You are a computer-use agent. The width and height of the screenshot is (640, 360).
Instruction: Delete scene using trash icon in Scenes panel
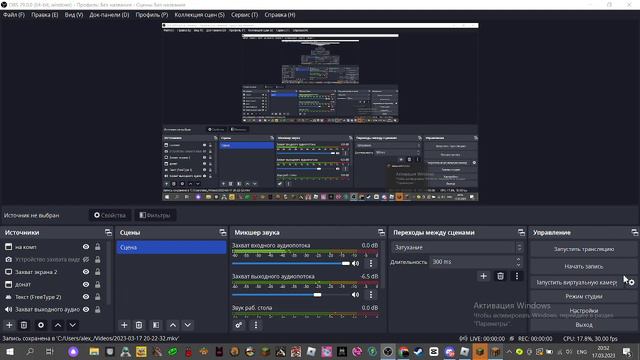[x=139, y=325]
